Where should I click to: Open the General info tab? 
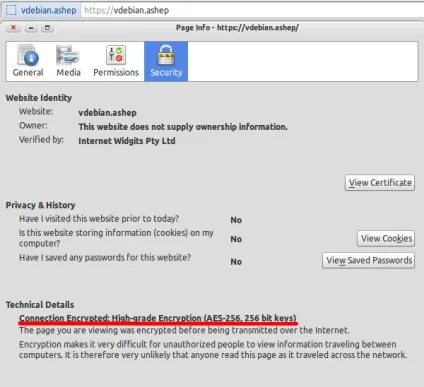pyautogui.click(x=28, y=61)
